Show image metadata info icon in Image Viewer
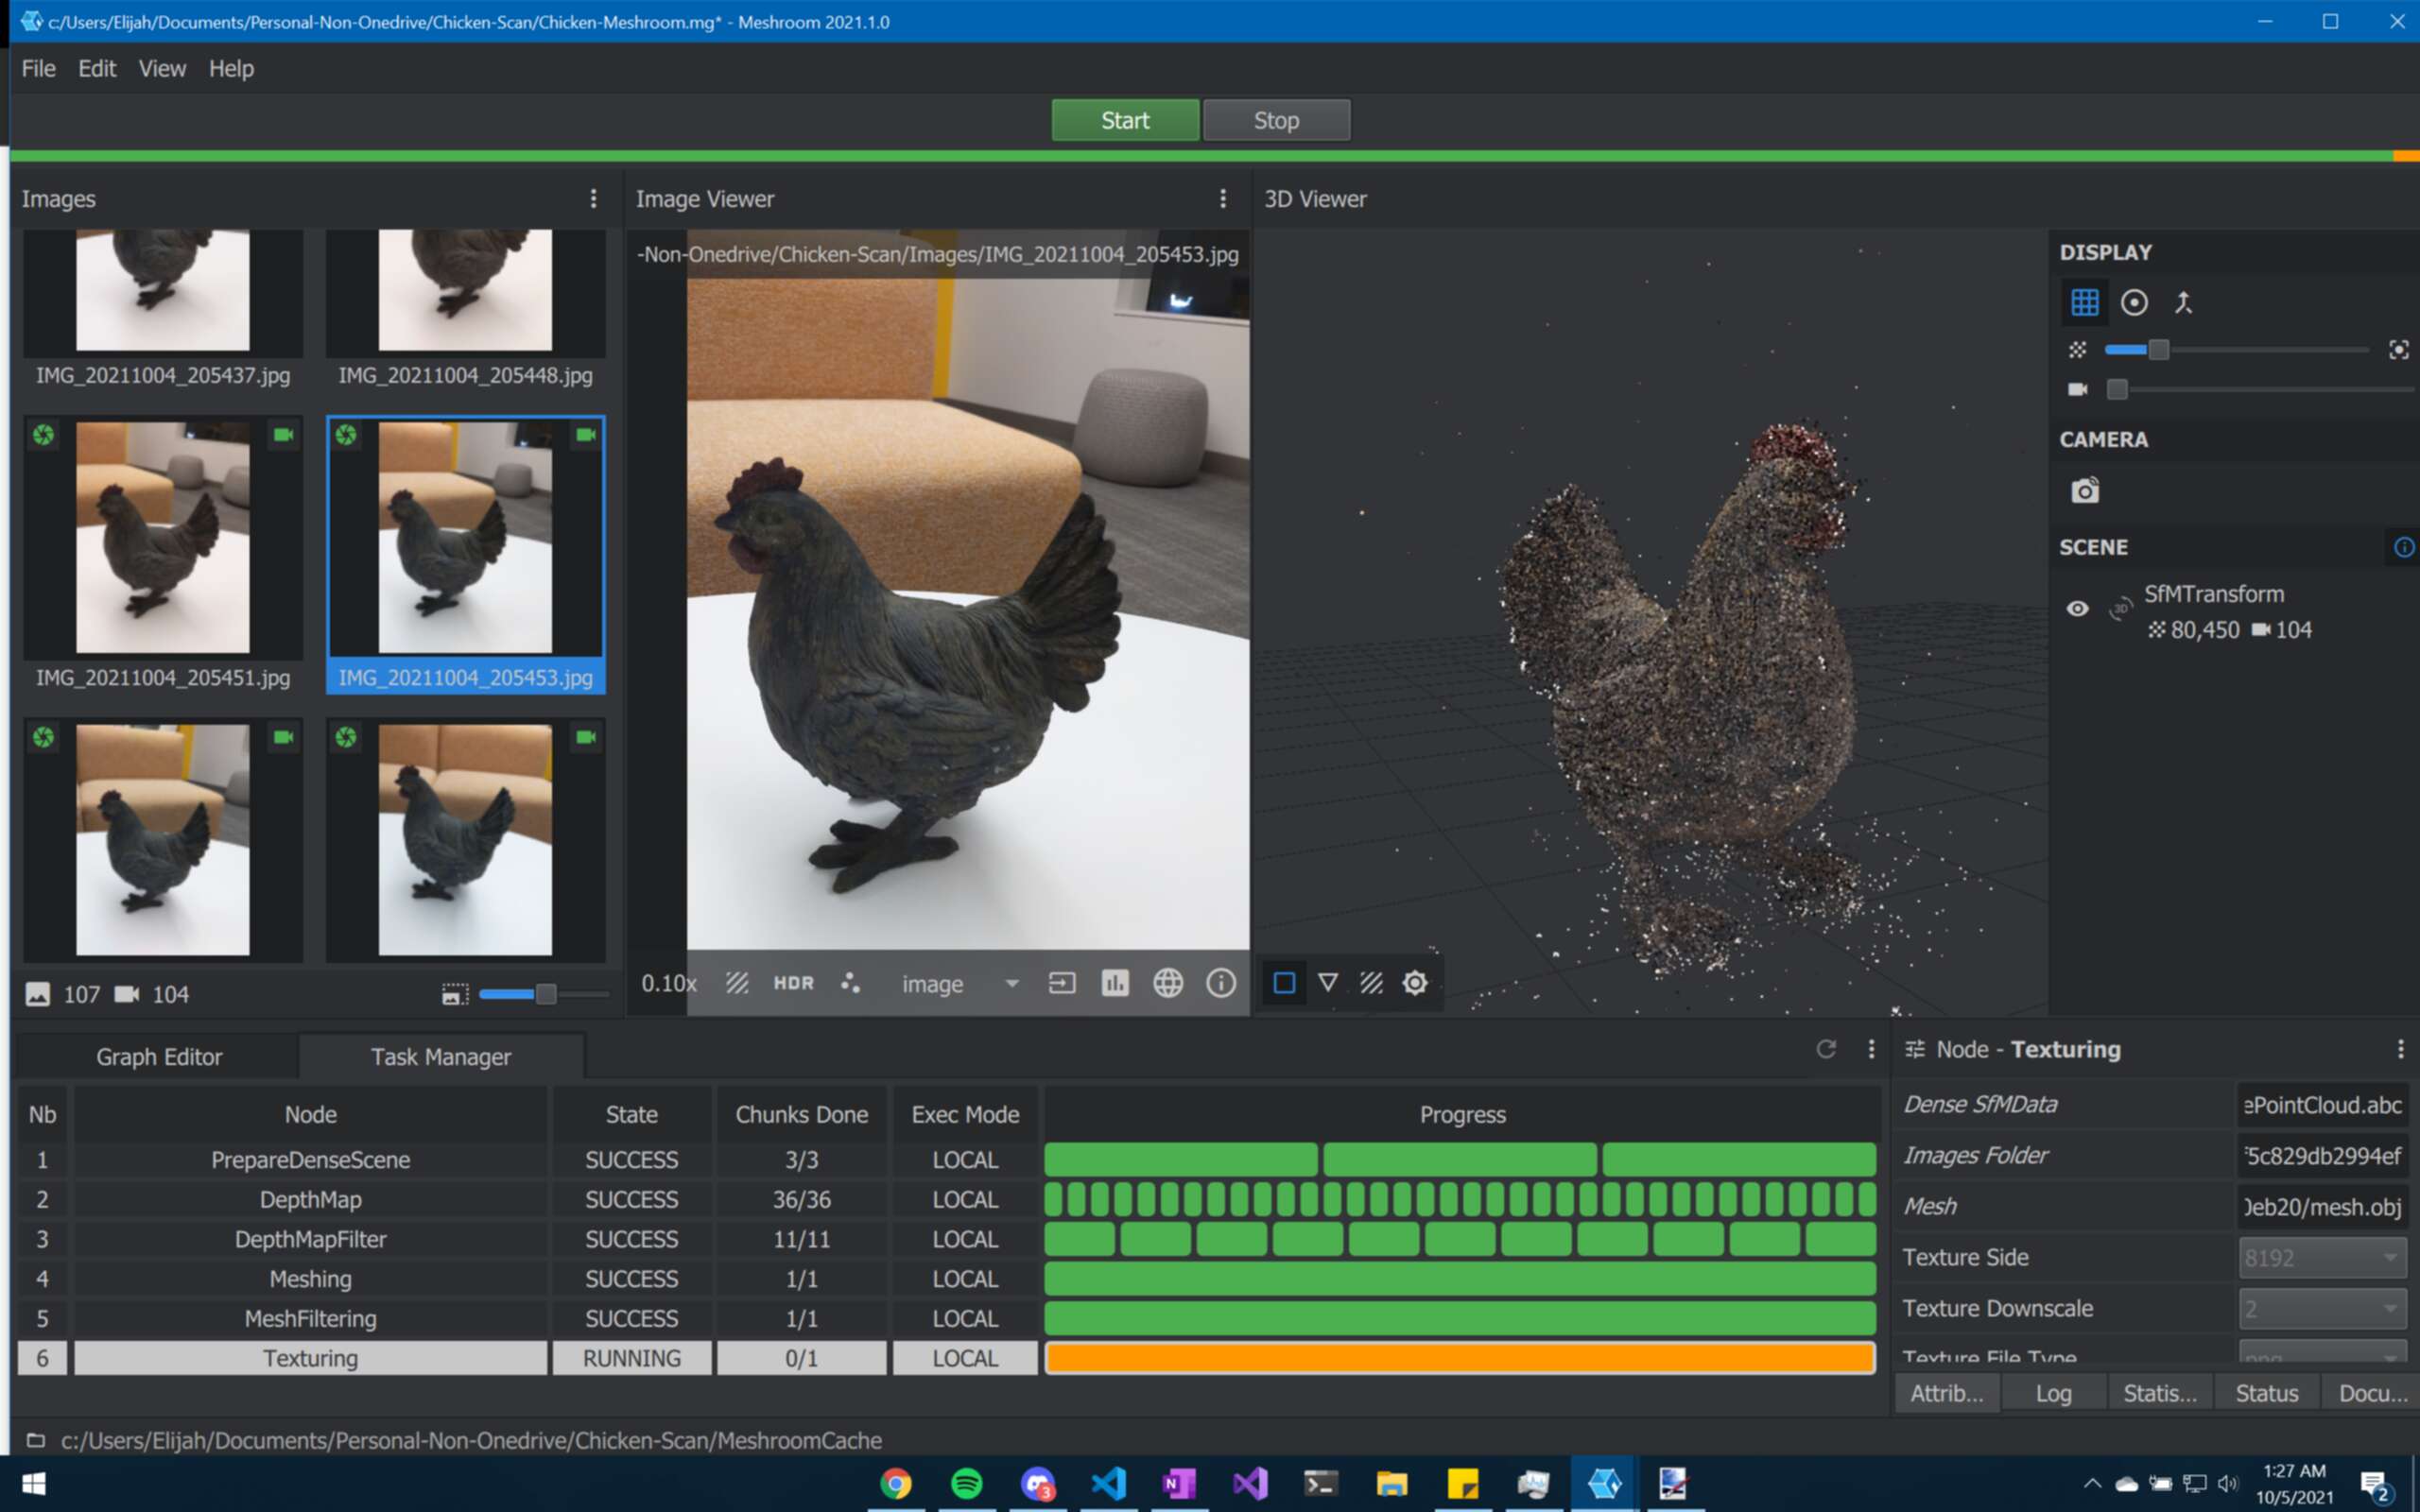 point(1221,983)
